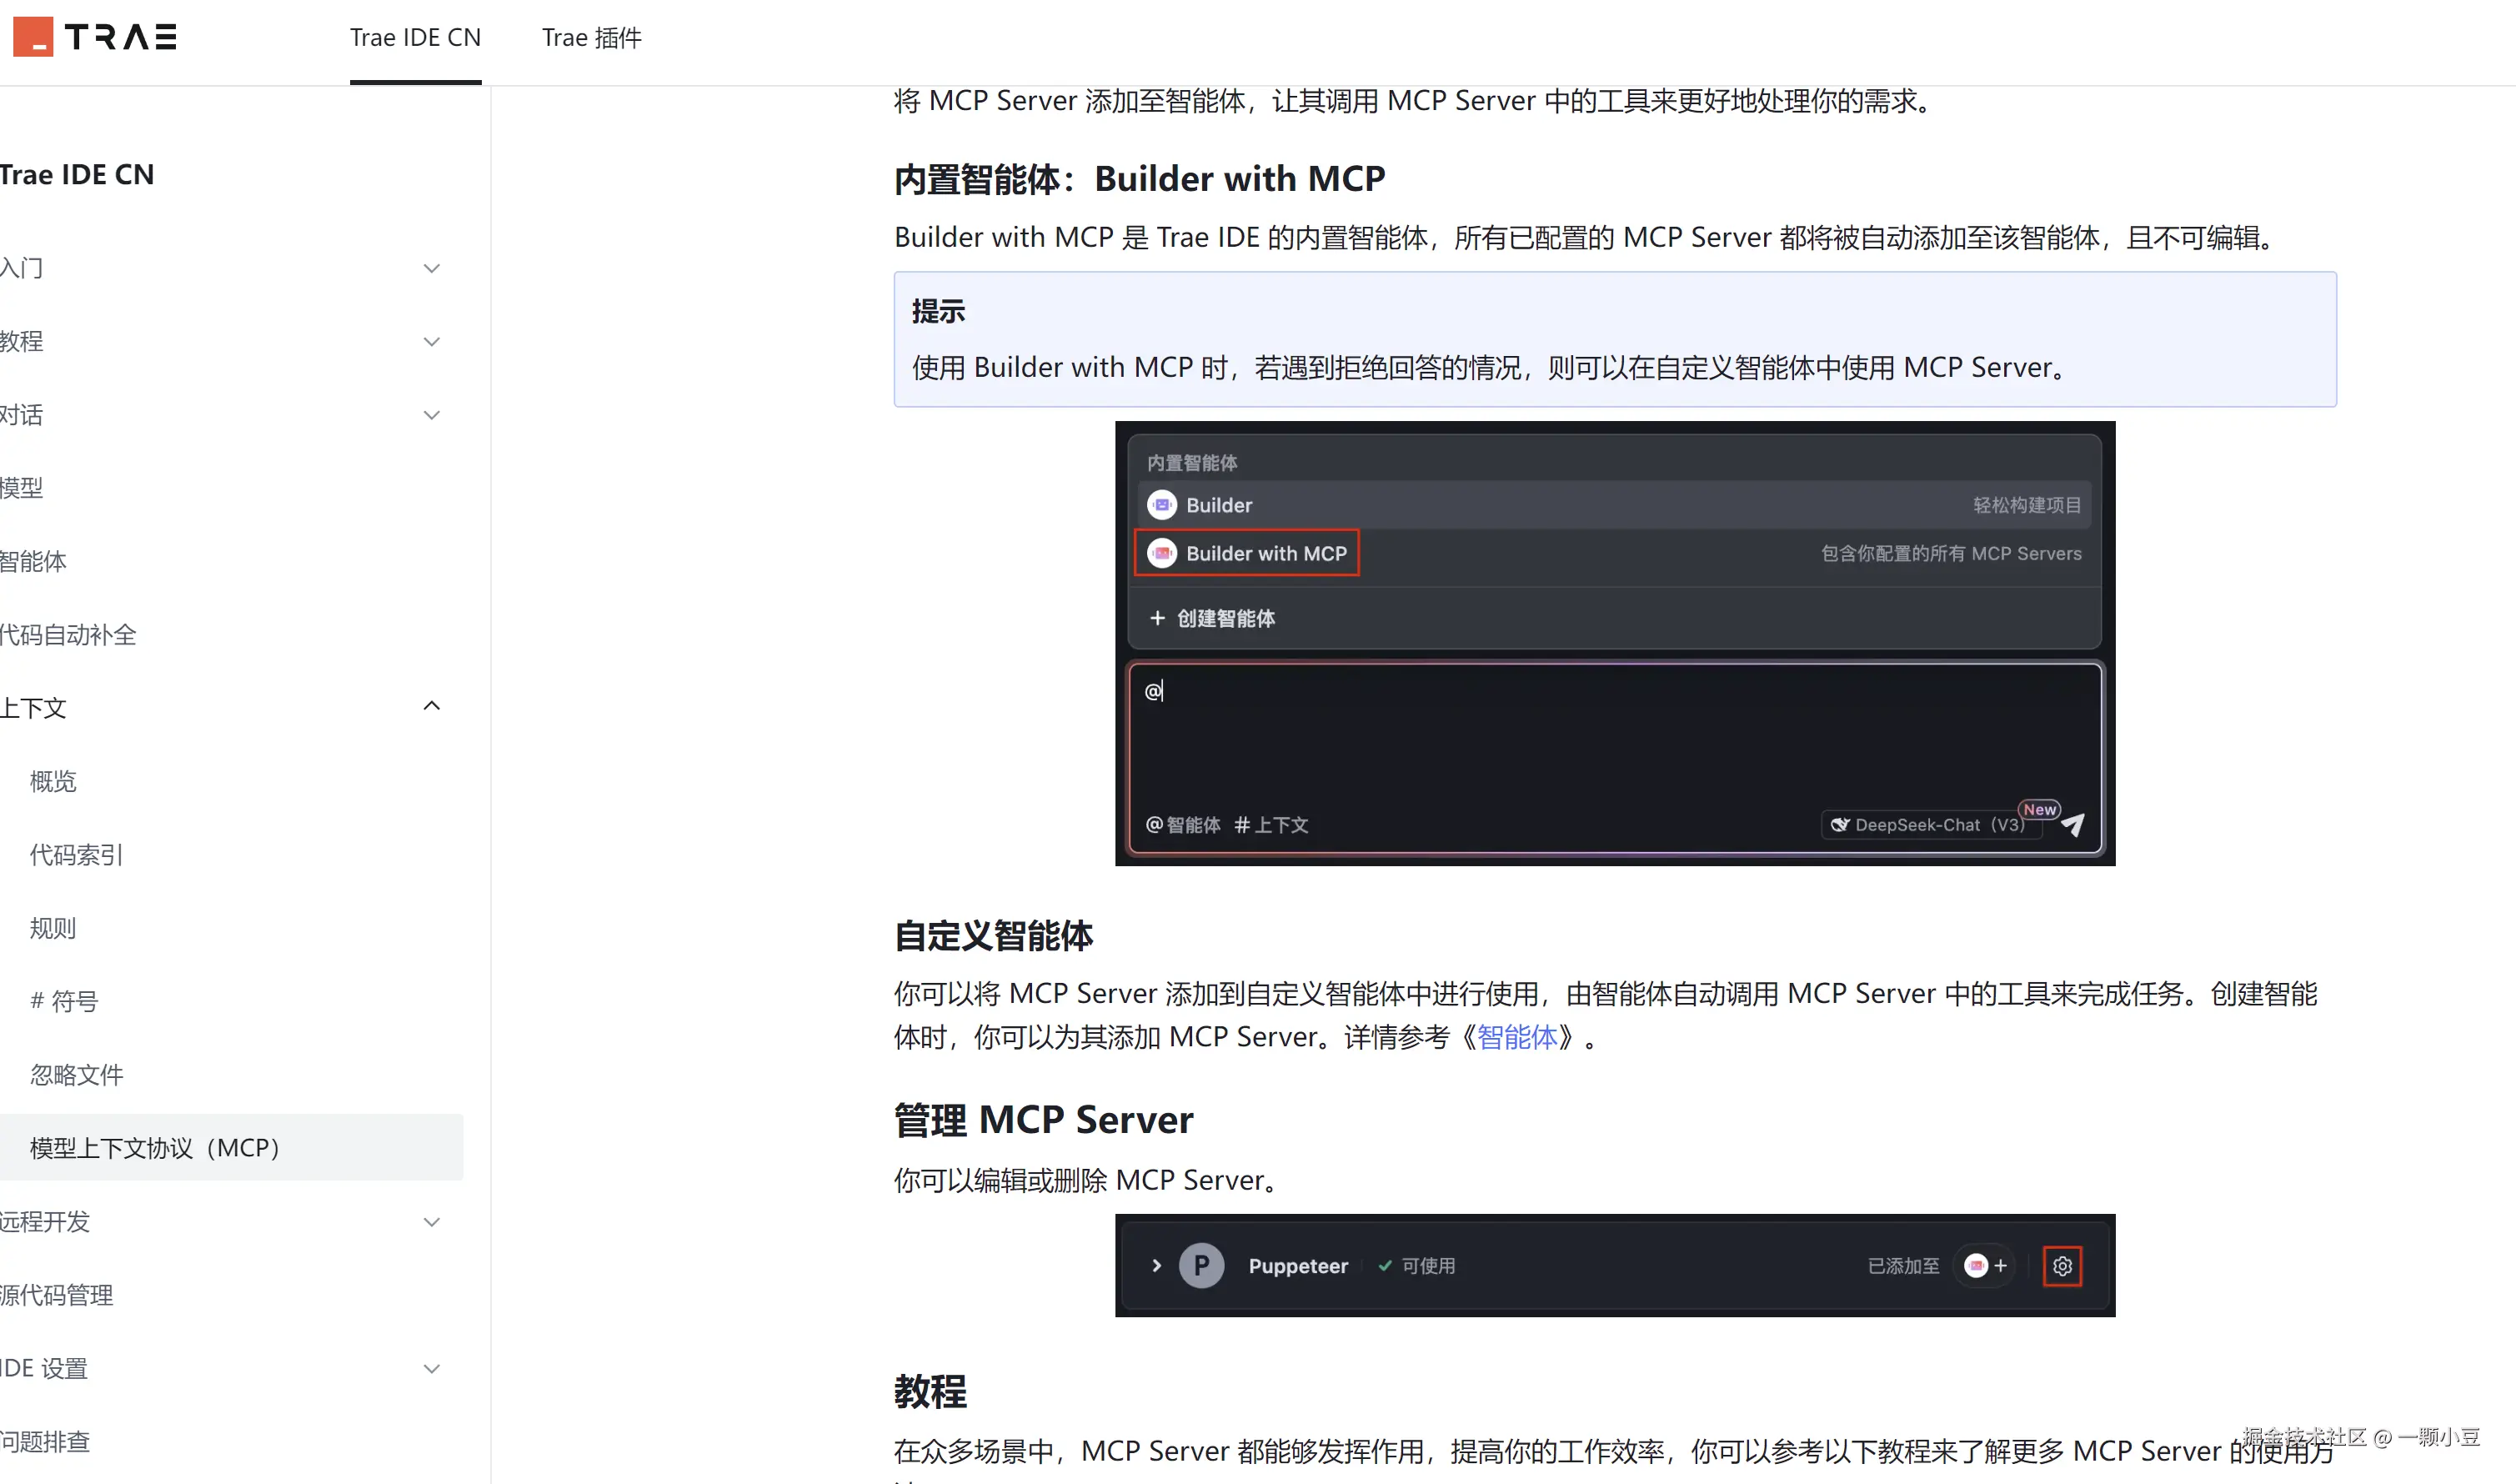The image size is (2516, 1484).
Task: Select the Trae IDE CN tab
Action: tap(415, 38)
